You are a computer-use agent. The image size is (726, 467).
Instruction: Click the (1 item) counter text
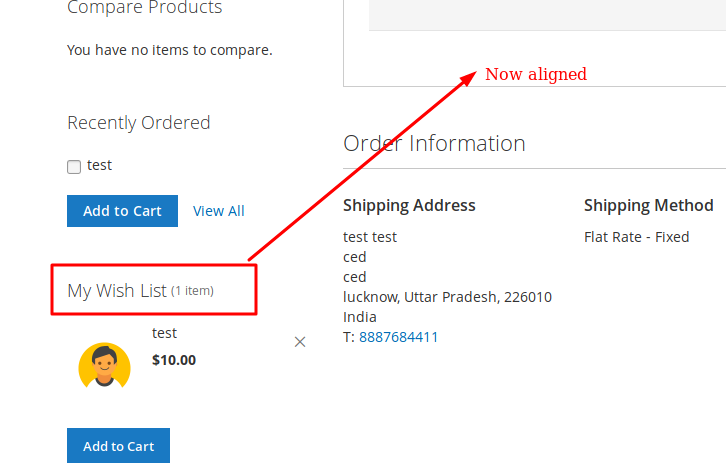click(192, 291)
